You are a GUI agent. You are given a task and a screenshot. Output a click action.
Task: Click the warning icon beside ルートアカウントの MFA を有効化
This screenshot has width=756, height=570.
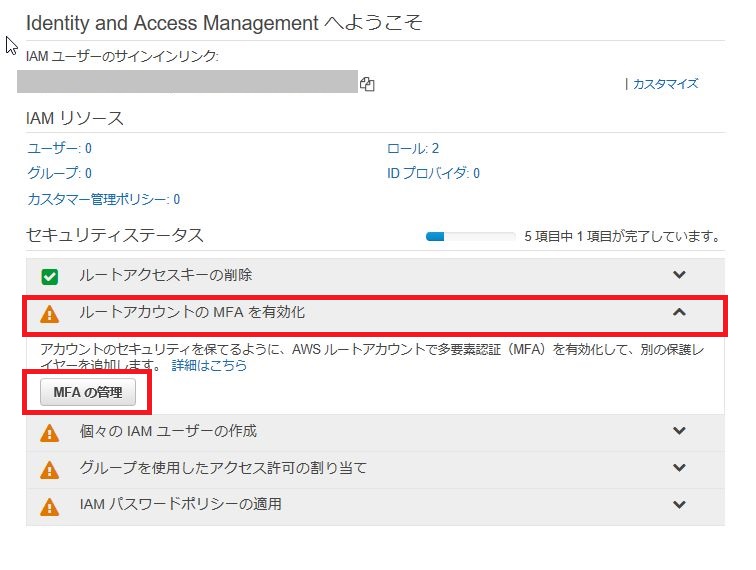click(x=50, y=314)
